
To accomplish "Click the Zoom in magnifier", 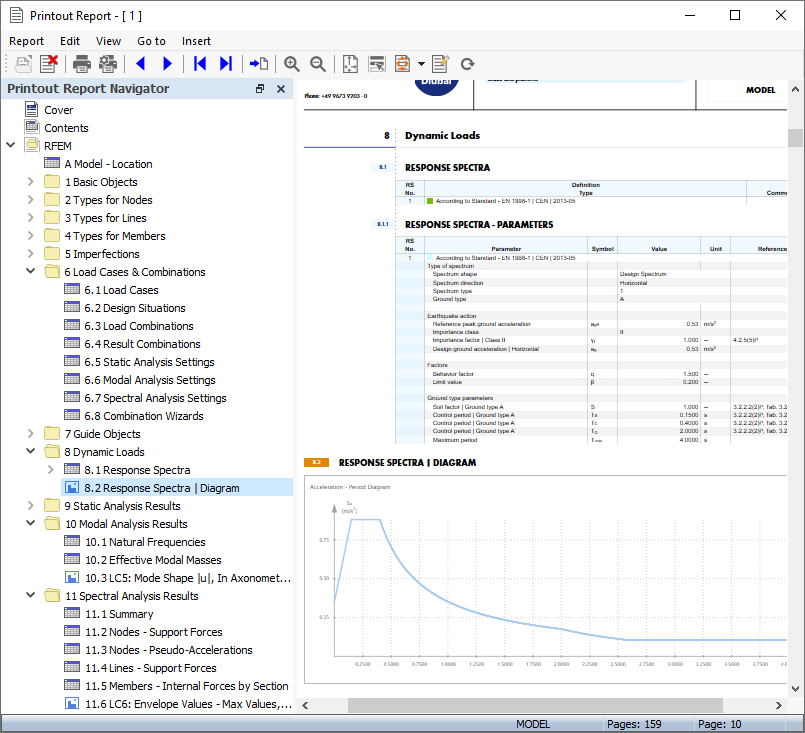I will pyautogui.click(x=292, y=64).
